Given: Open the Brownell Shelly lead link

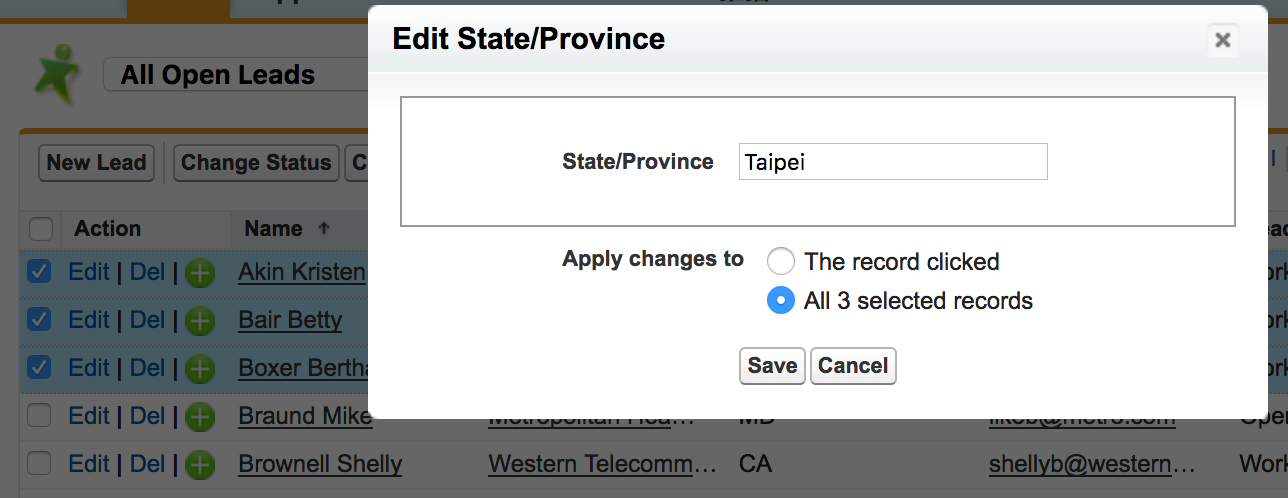Looking at the screenshot, I should (320, 465).
